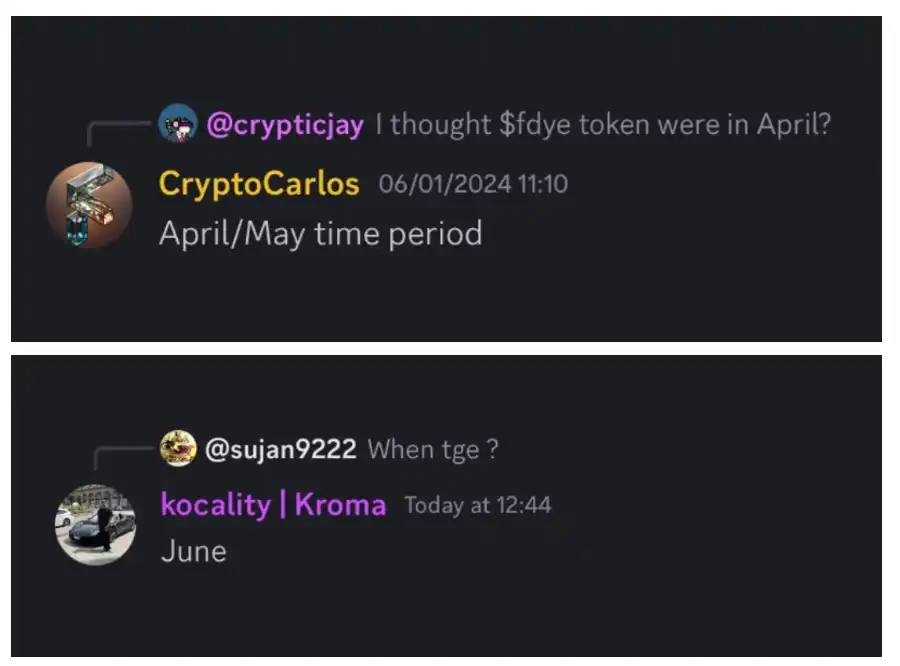Click crypticjay's small reply avatar

(x=178, y=125)
